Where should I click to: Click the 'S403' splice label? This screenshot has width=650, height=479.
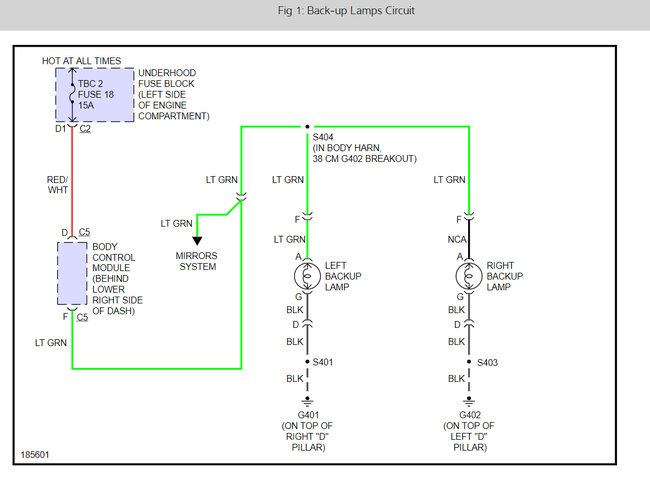488,363
